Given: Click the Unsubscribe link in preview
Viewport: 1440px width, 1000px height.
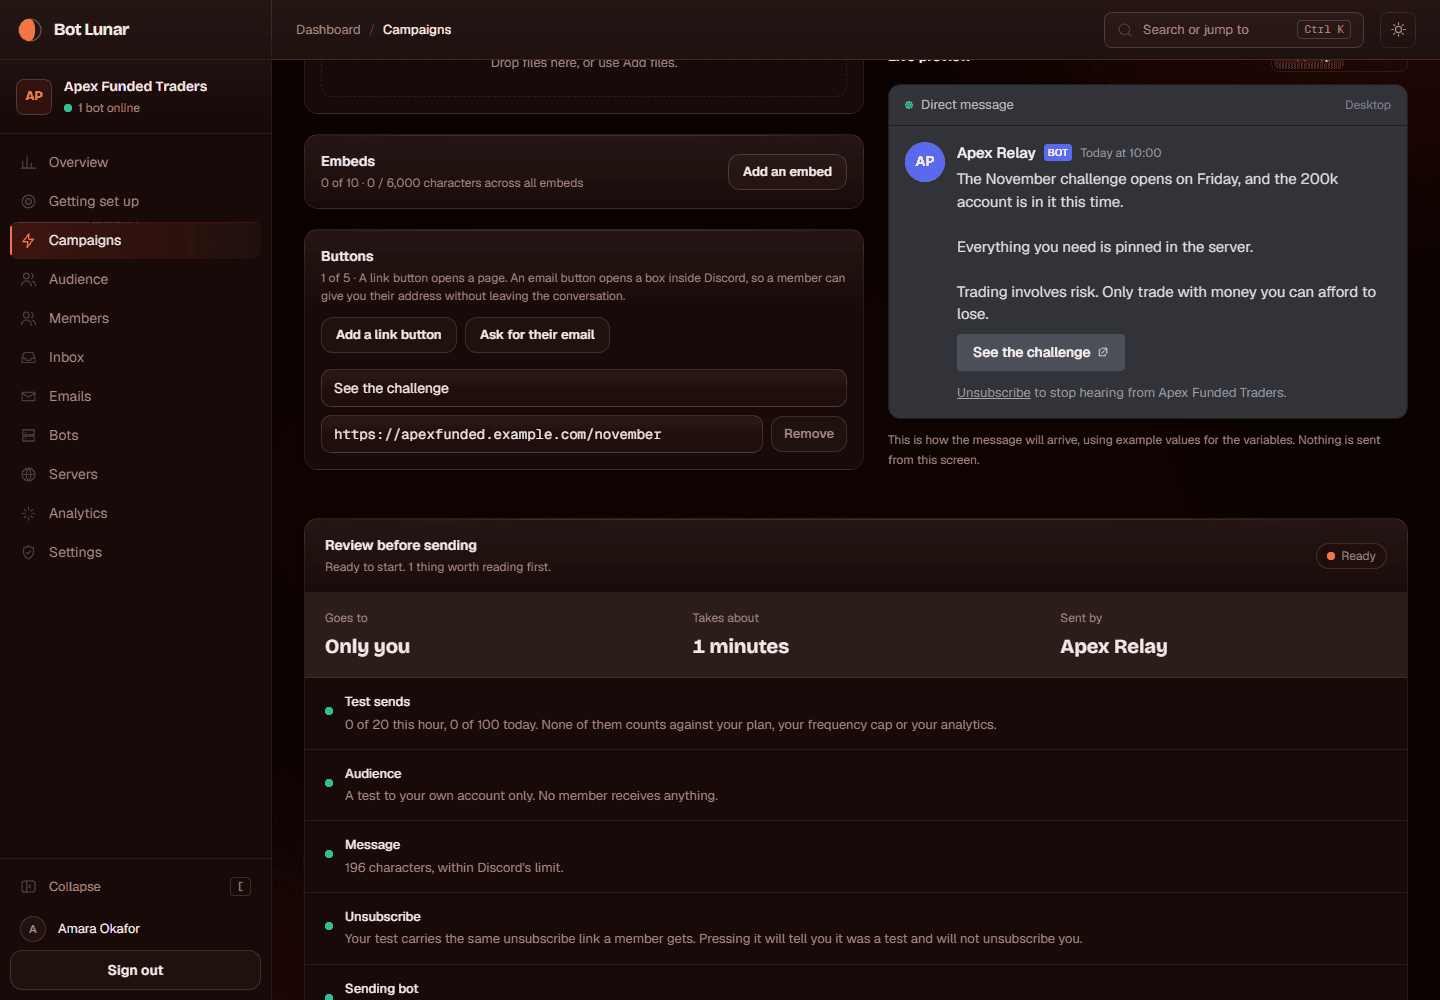Looking at the screenshot, I should click(993, 393).
